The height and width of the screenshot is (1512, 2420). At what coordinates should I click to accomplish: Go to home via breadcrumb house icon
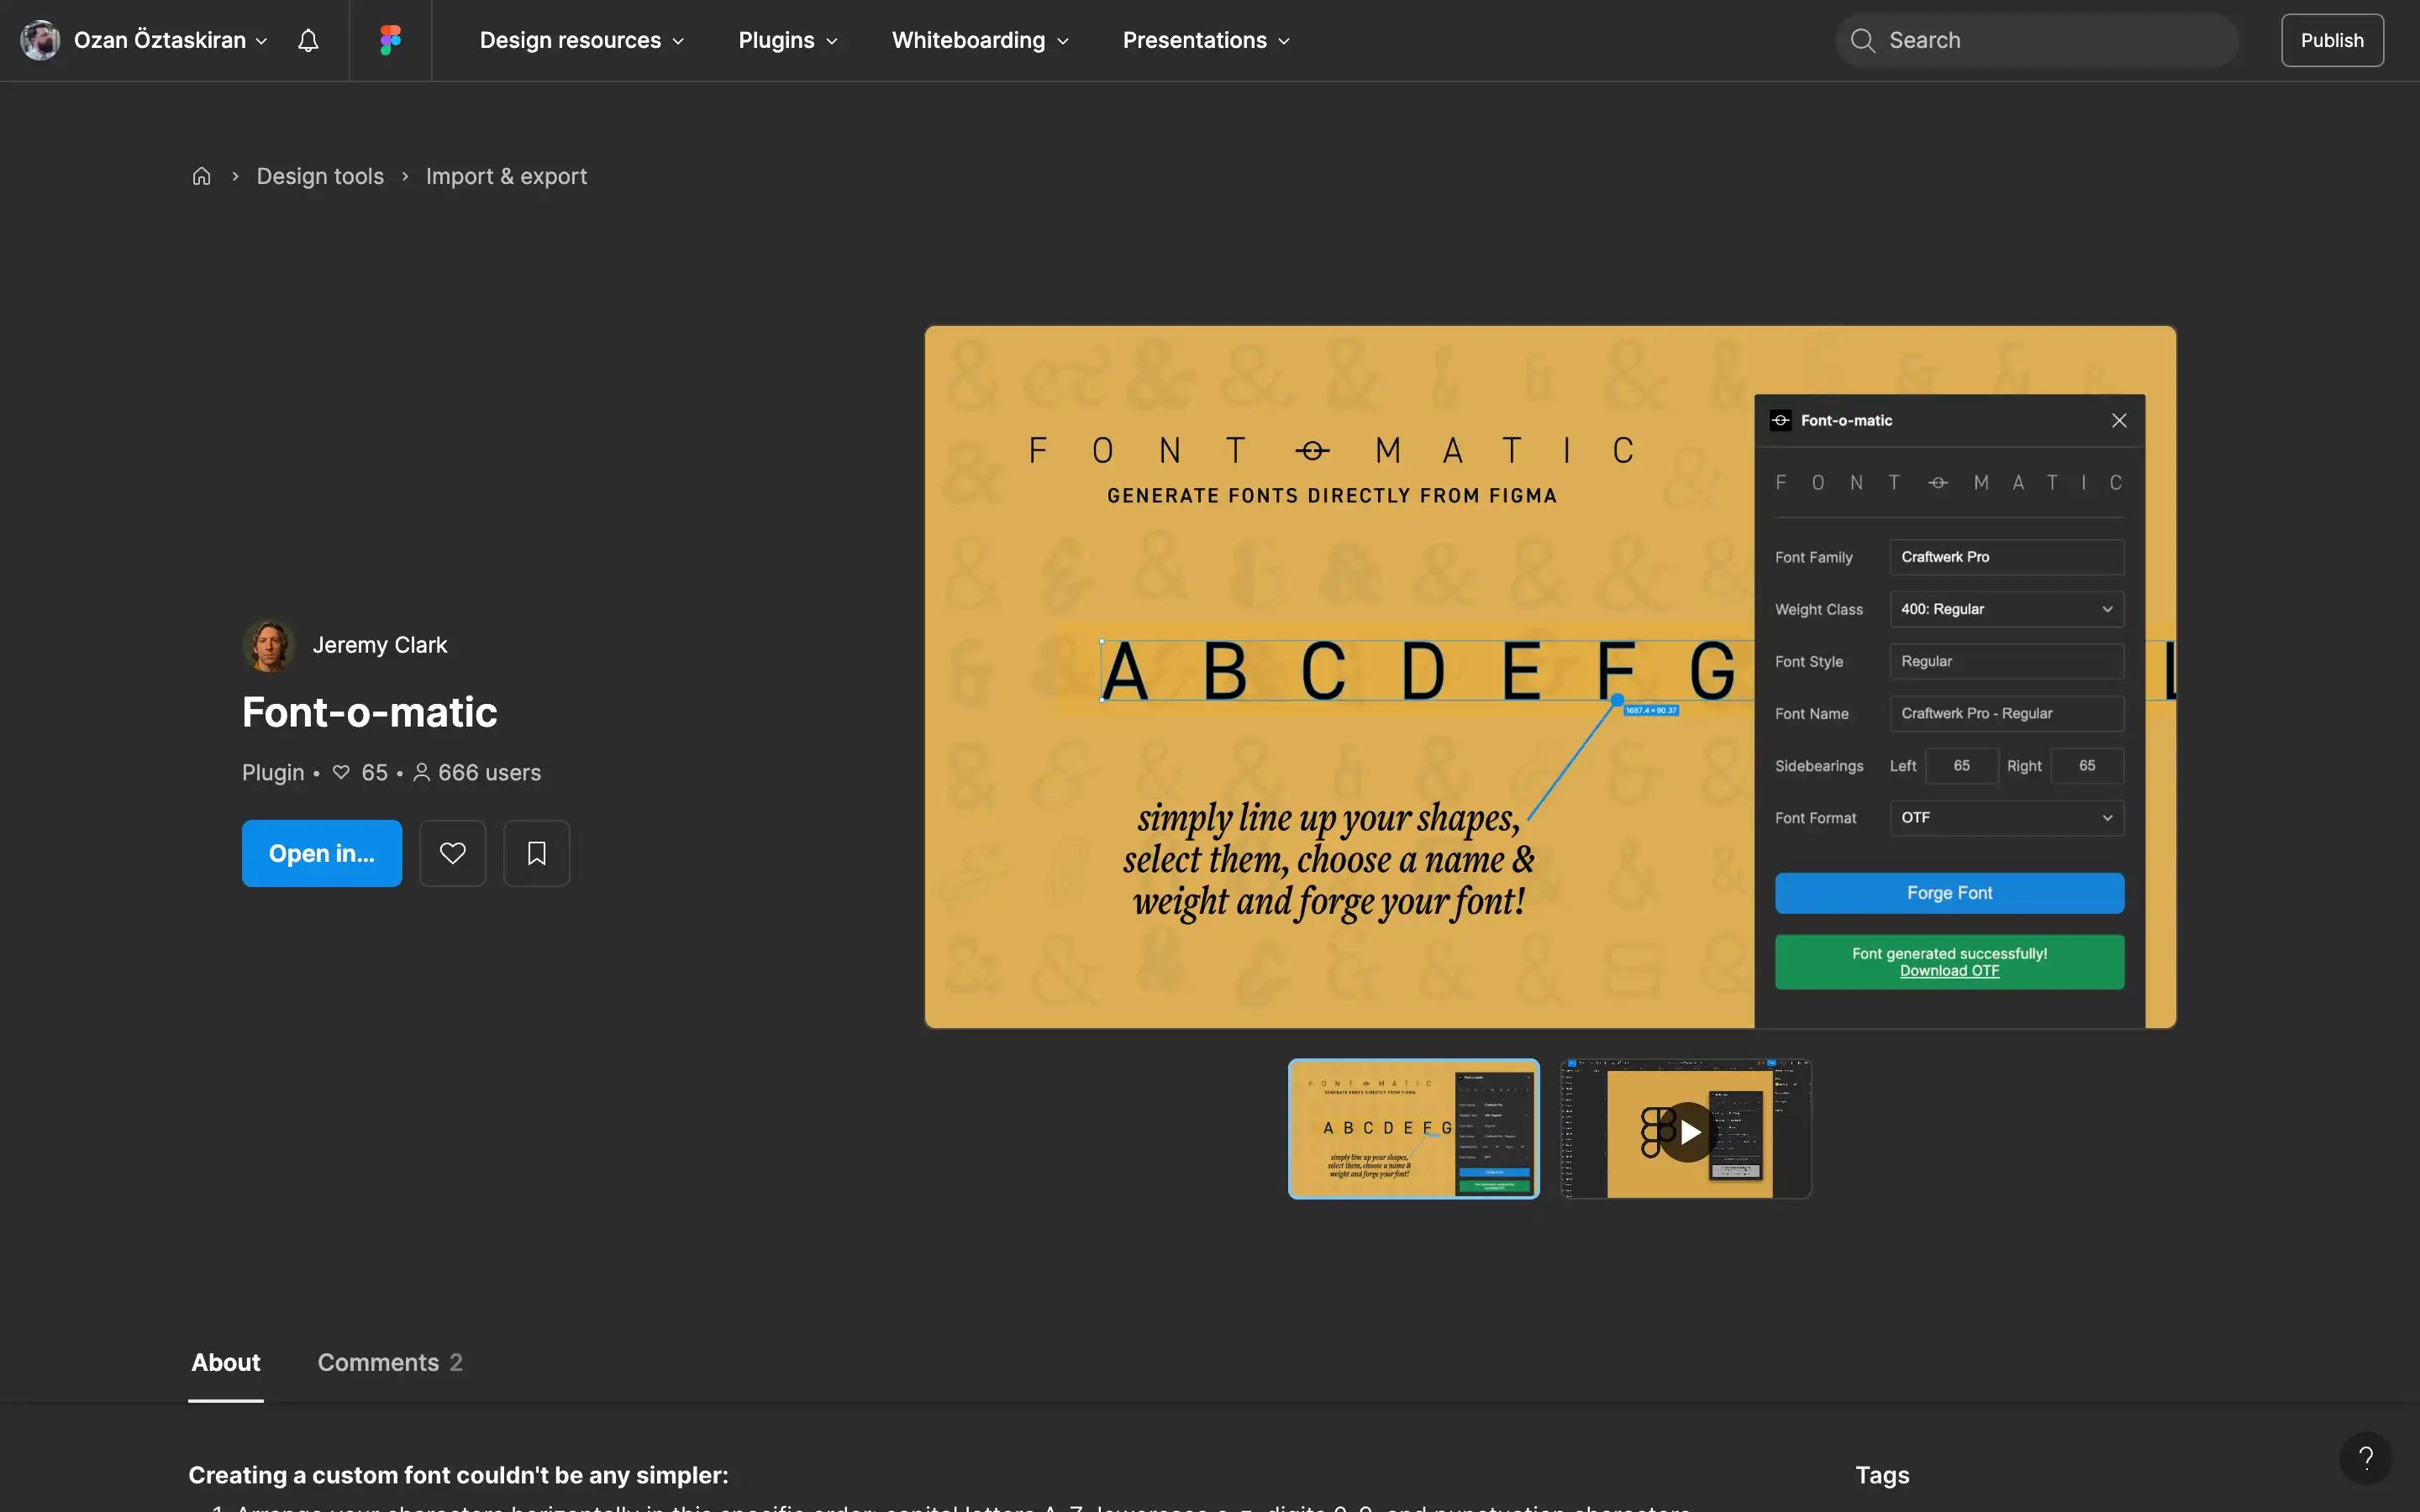(201, 176)
